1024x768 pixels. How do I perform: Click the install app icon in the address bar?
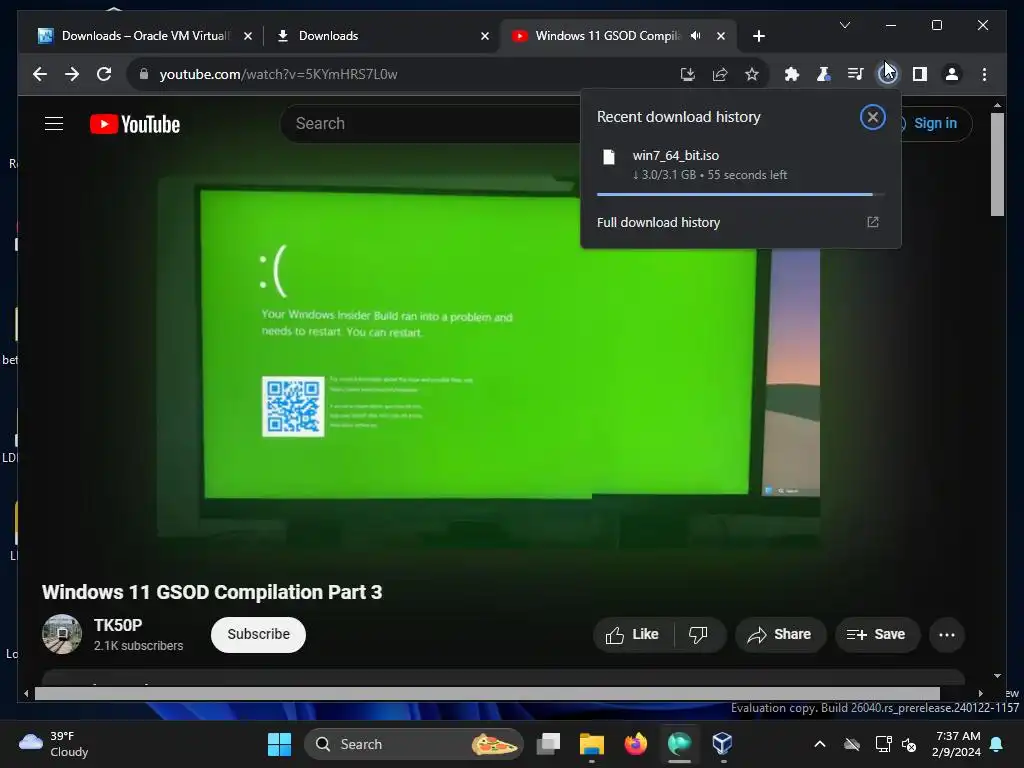pos(688,74)
